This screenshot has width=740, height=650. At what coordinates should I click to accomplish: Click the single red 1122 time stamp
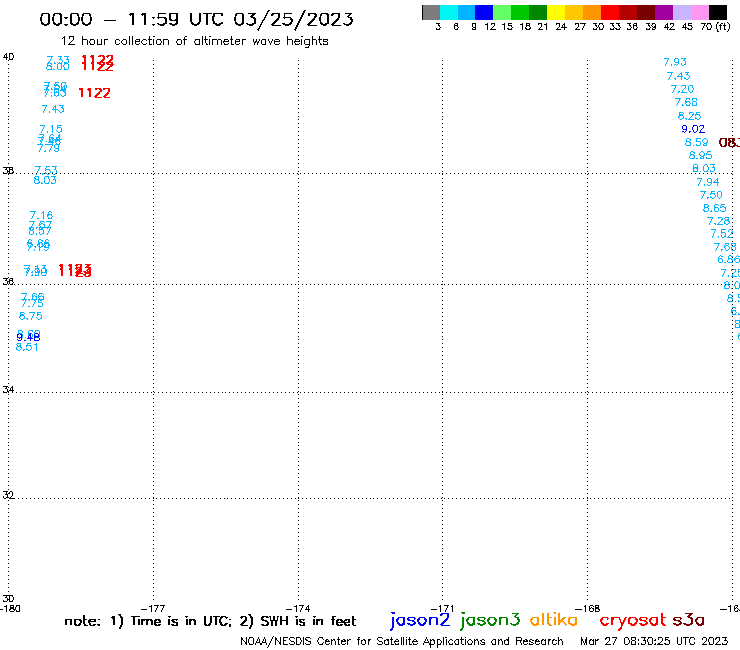[x=94, y=93]
